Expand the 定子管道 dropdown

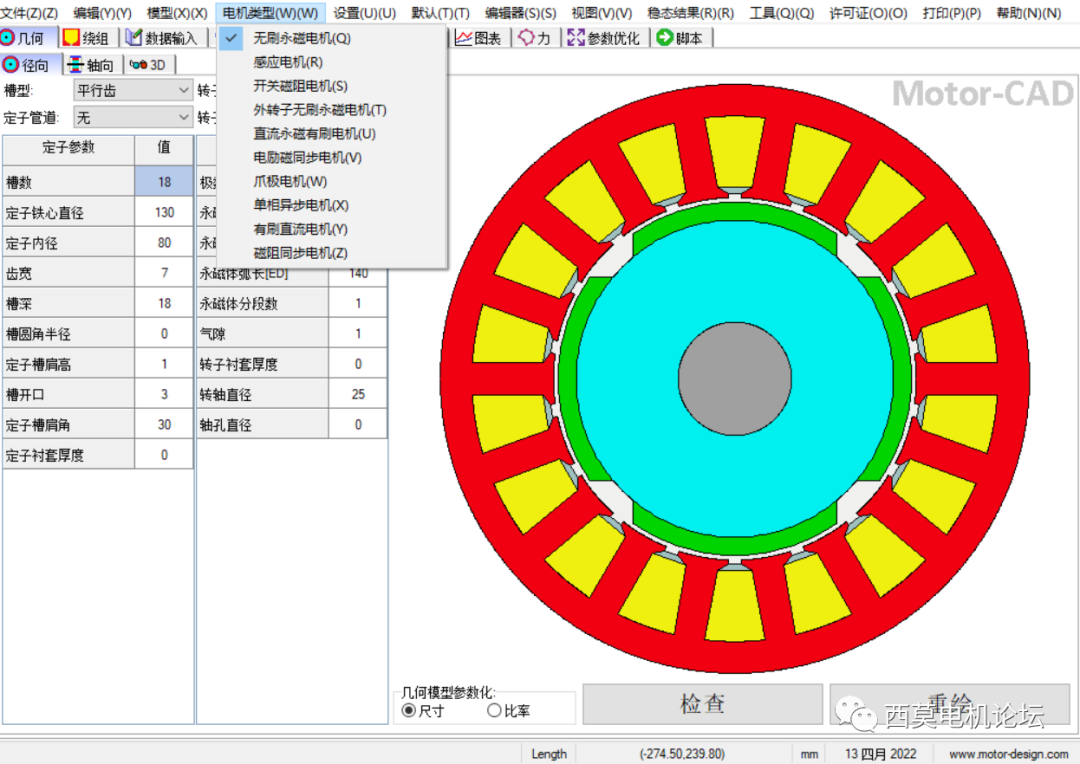[x=132, y=116]
